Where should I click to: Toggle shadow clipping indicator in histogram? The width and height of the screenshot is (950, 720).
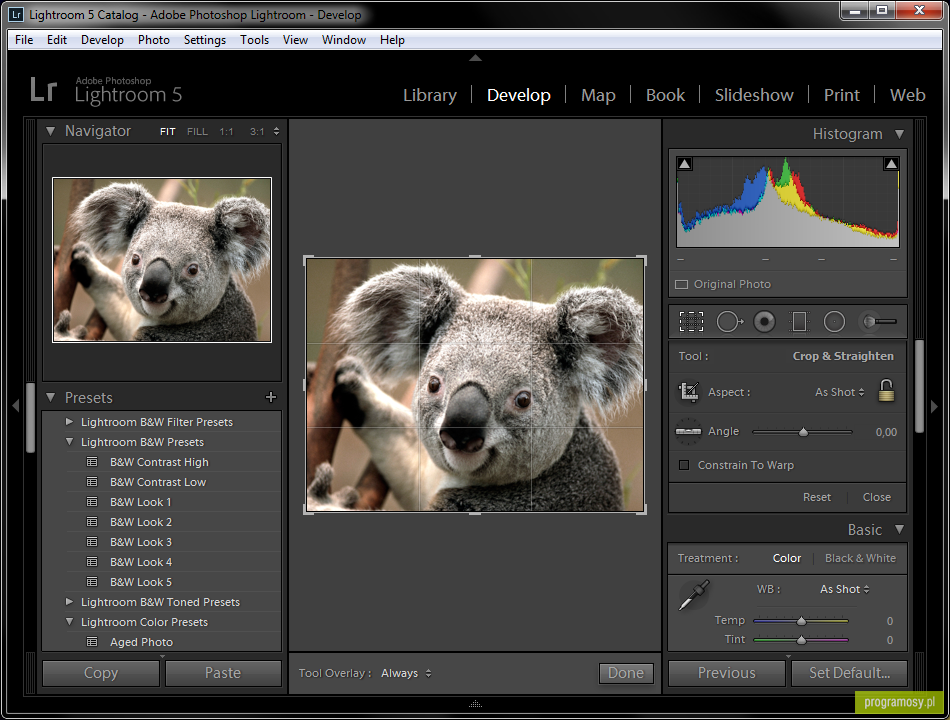click(685, 164)
